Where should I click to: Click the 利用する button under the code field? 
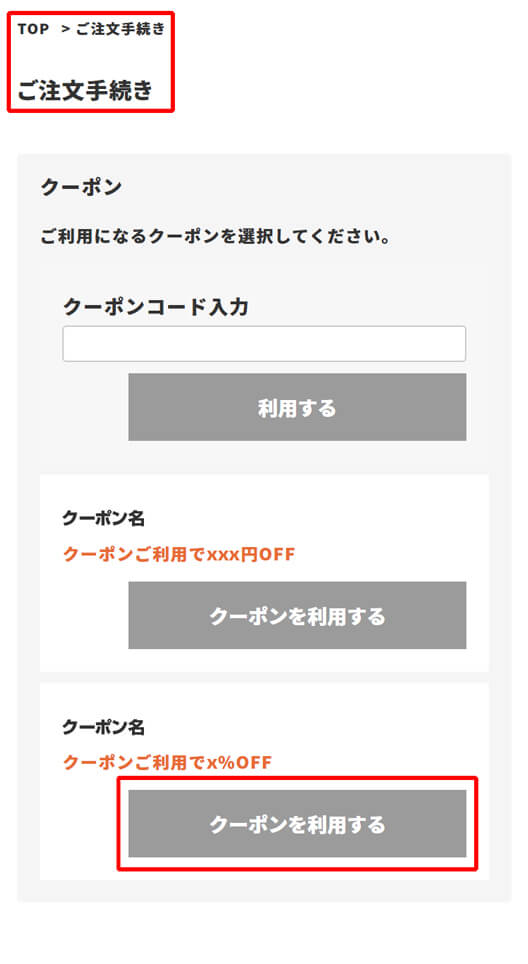297,407
